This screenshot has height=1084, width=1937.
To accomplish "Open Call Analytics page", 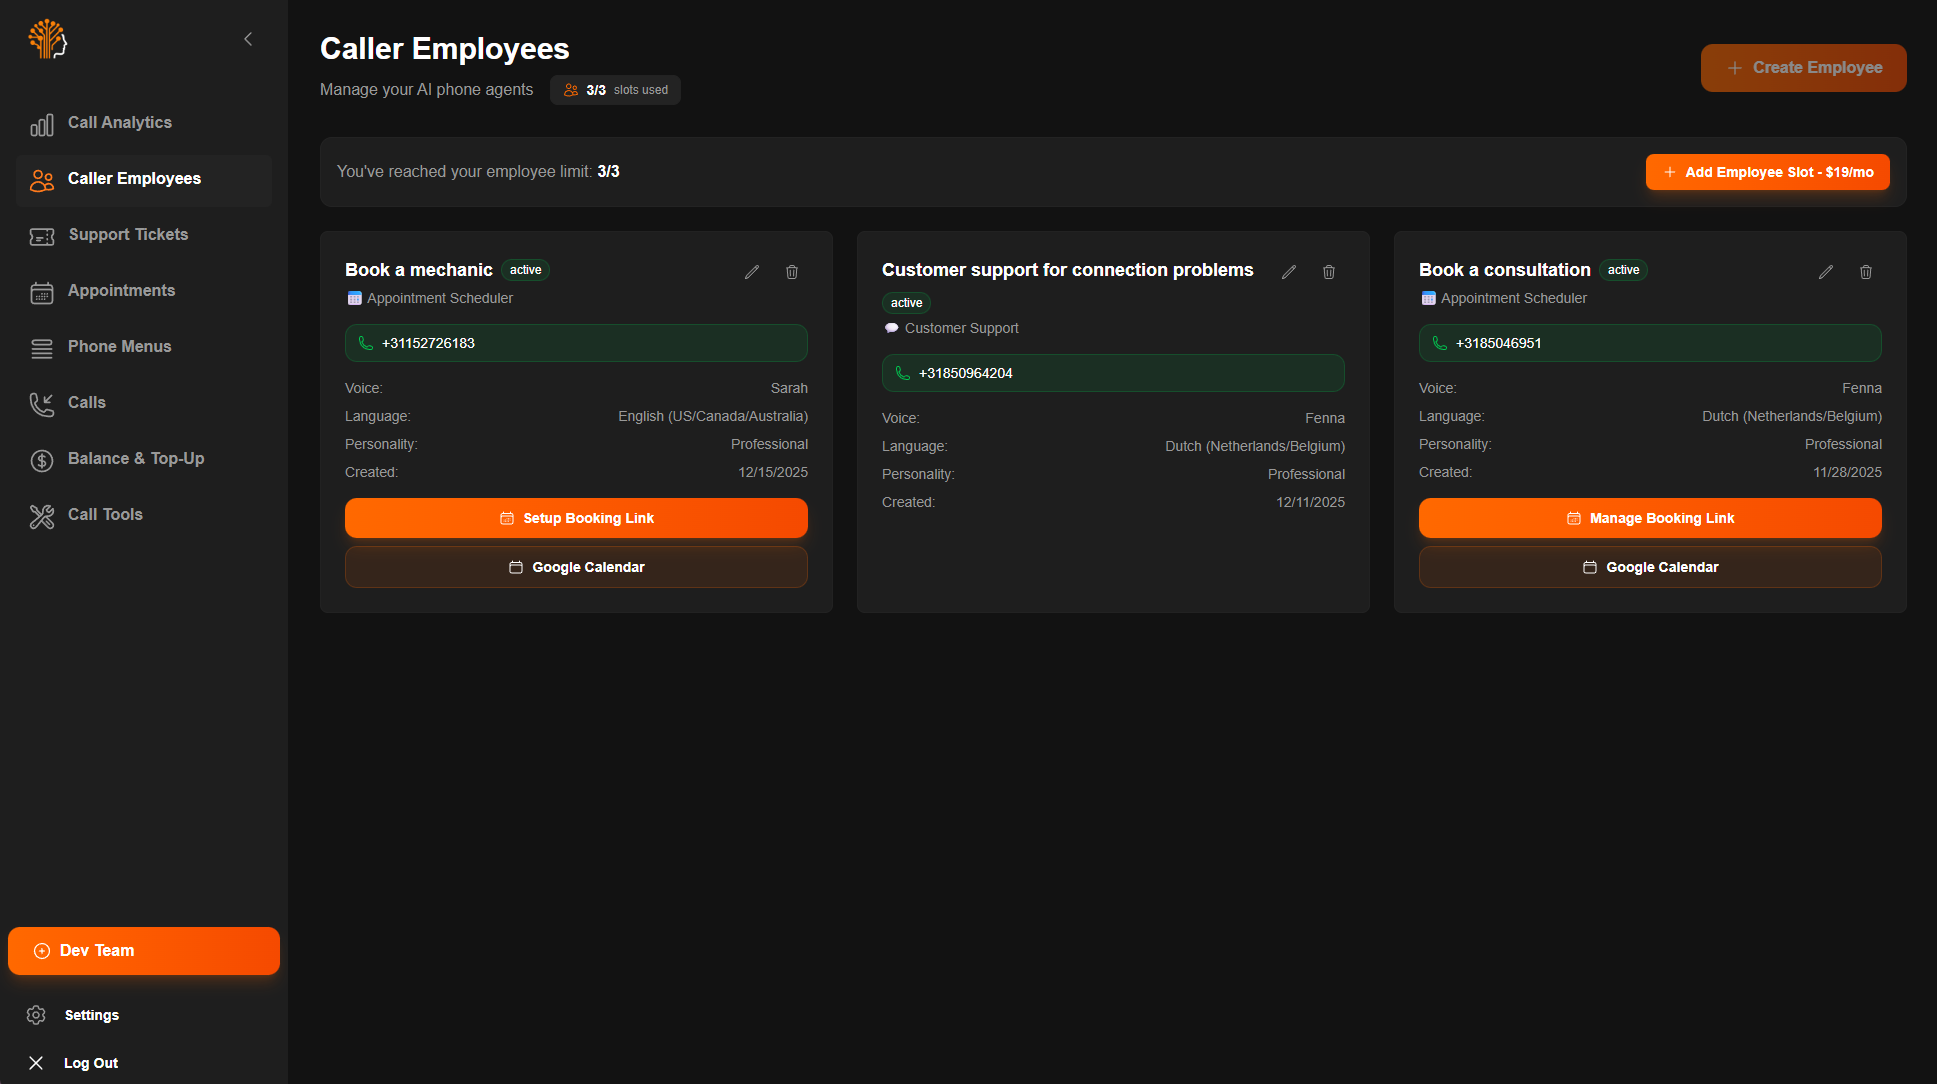I will coord(120,123).
